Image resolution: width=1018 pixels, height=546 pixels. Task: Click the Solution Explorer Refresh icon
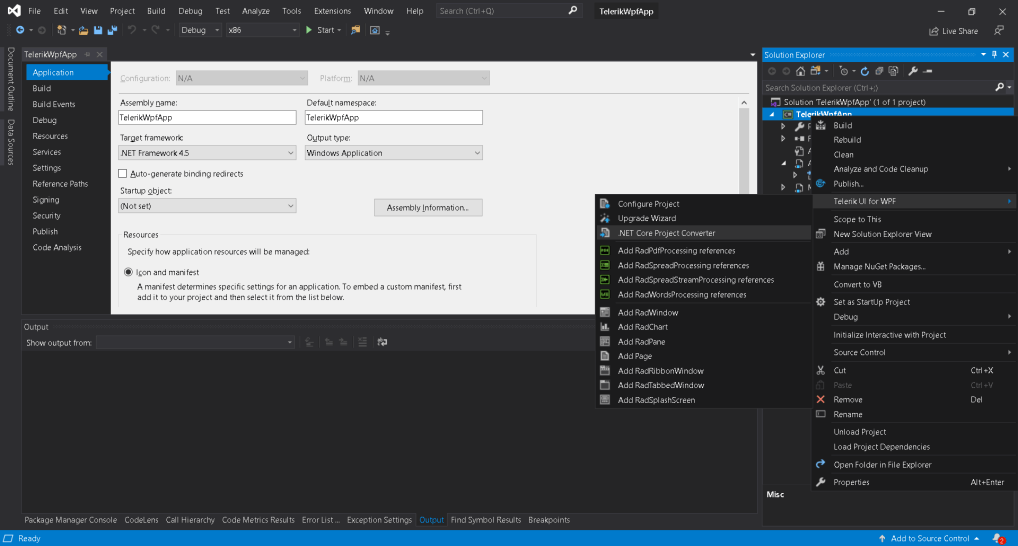(865, 71)
